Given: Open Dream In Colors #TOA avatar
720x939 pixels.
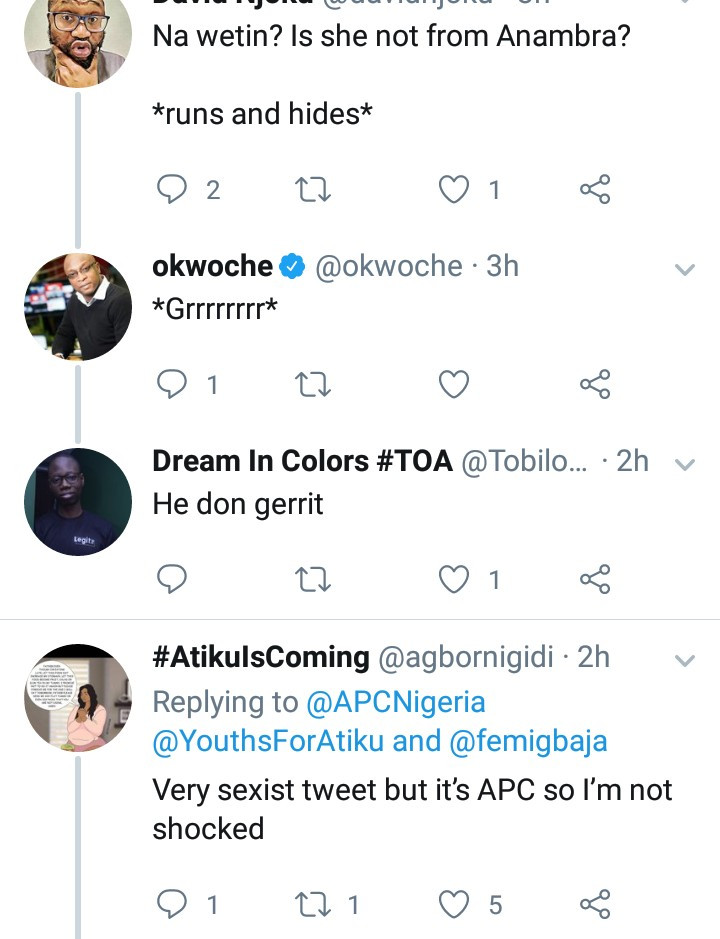Looking at the screenshot, I should (x=78, y=502).
